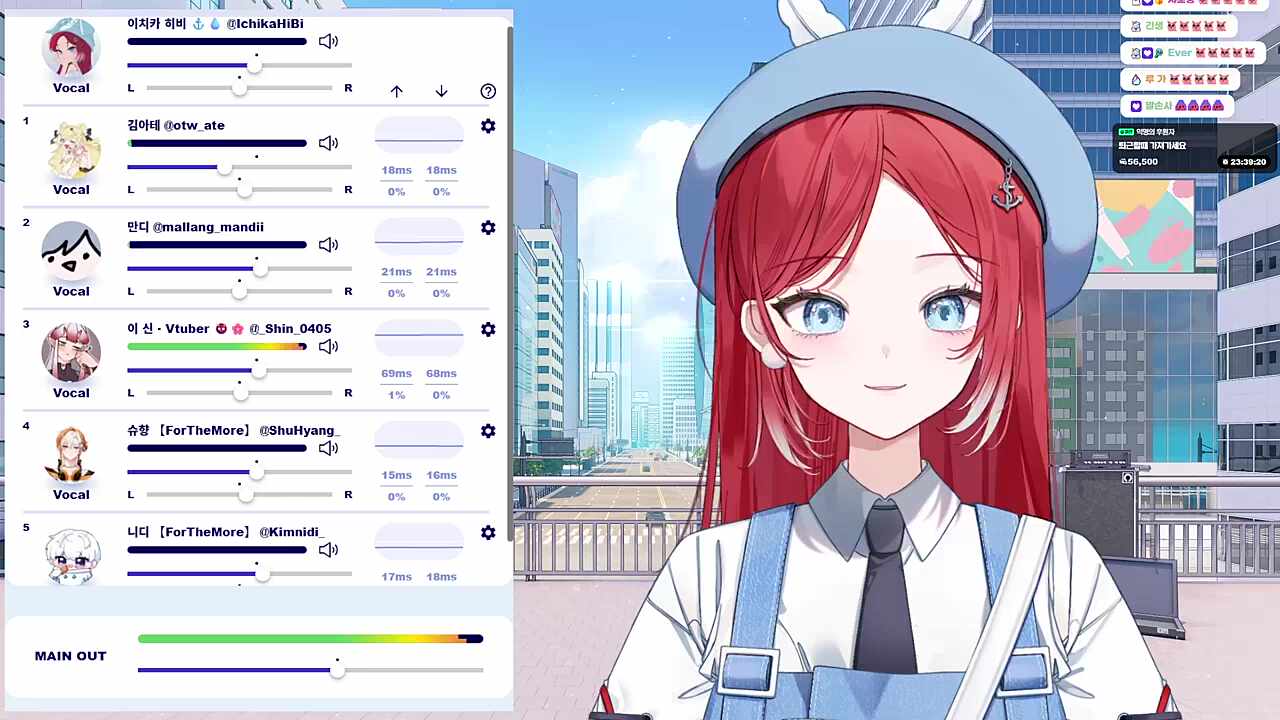Mute the speaker icon for 만디 @mallang_mandii
The image size is (1280, 720).
point(328,245)
